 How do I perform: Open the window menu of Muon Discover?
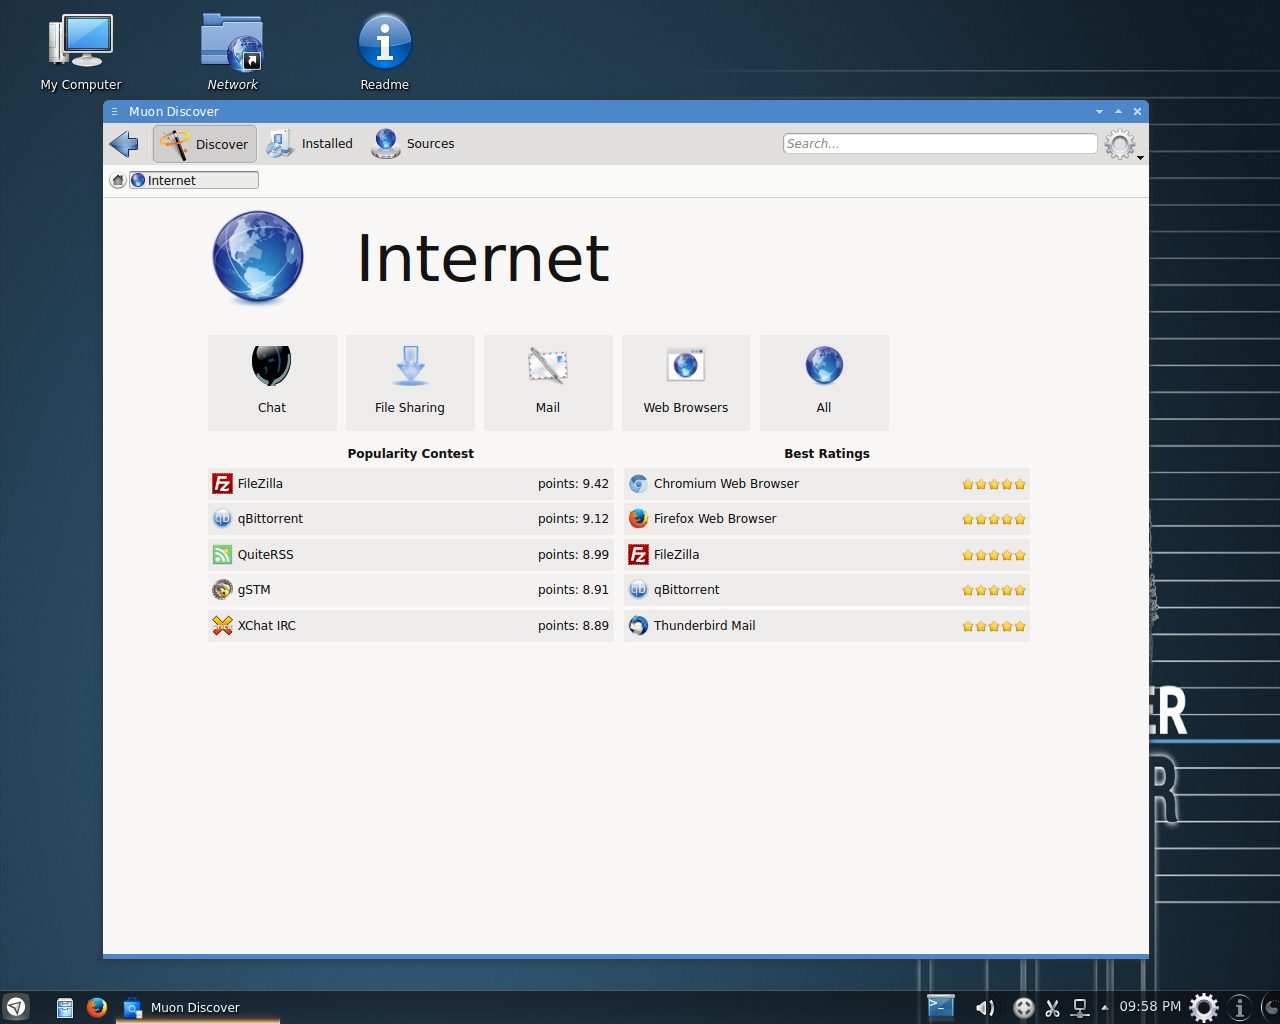114,112
